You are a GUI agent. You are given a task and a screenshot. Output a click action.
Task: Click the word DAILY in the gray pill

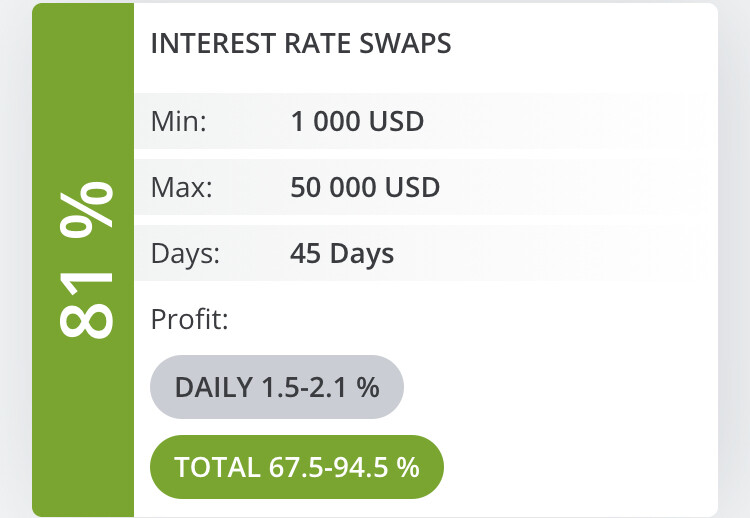[214, 387]
